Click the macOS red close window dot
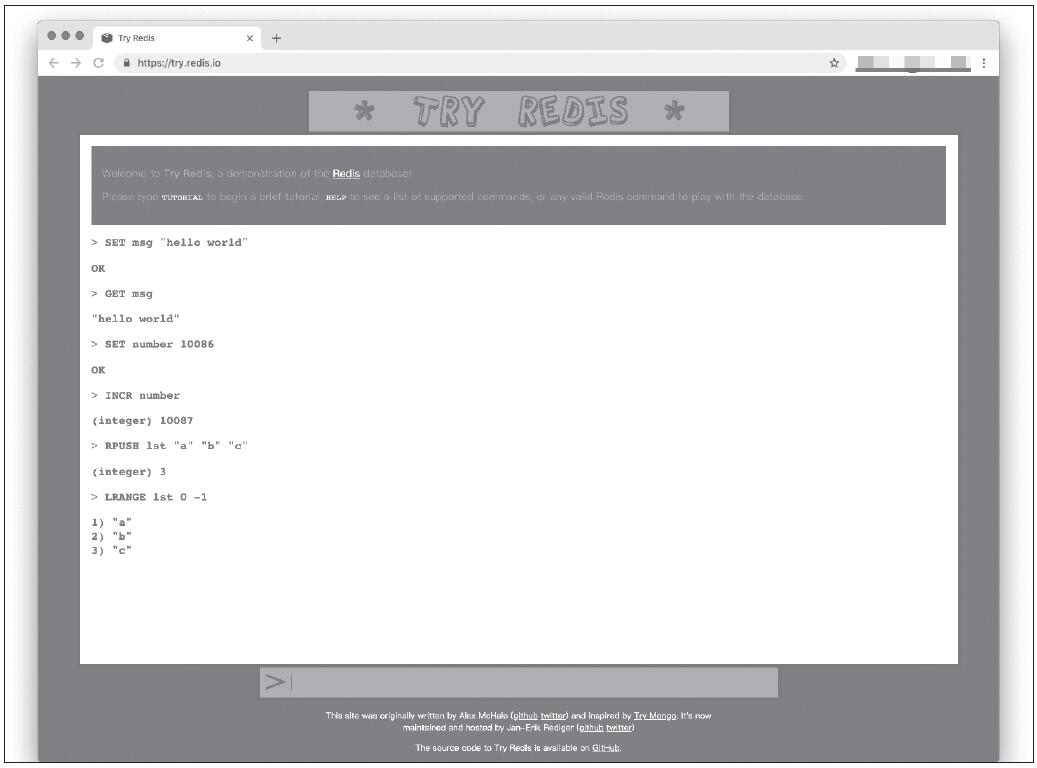The width and height of the screenshot is (1037, 768). coord(52,36)
